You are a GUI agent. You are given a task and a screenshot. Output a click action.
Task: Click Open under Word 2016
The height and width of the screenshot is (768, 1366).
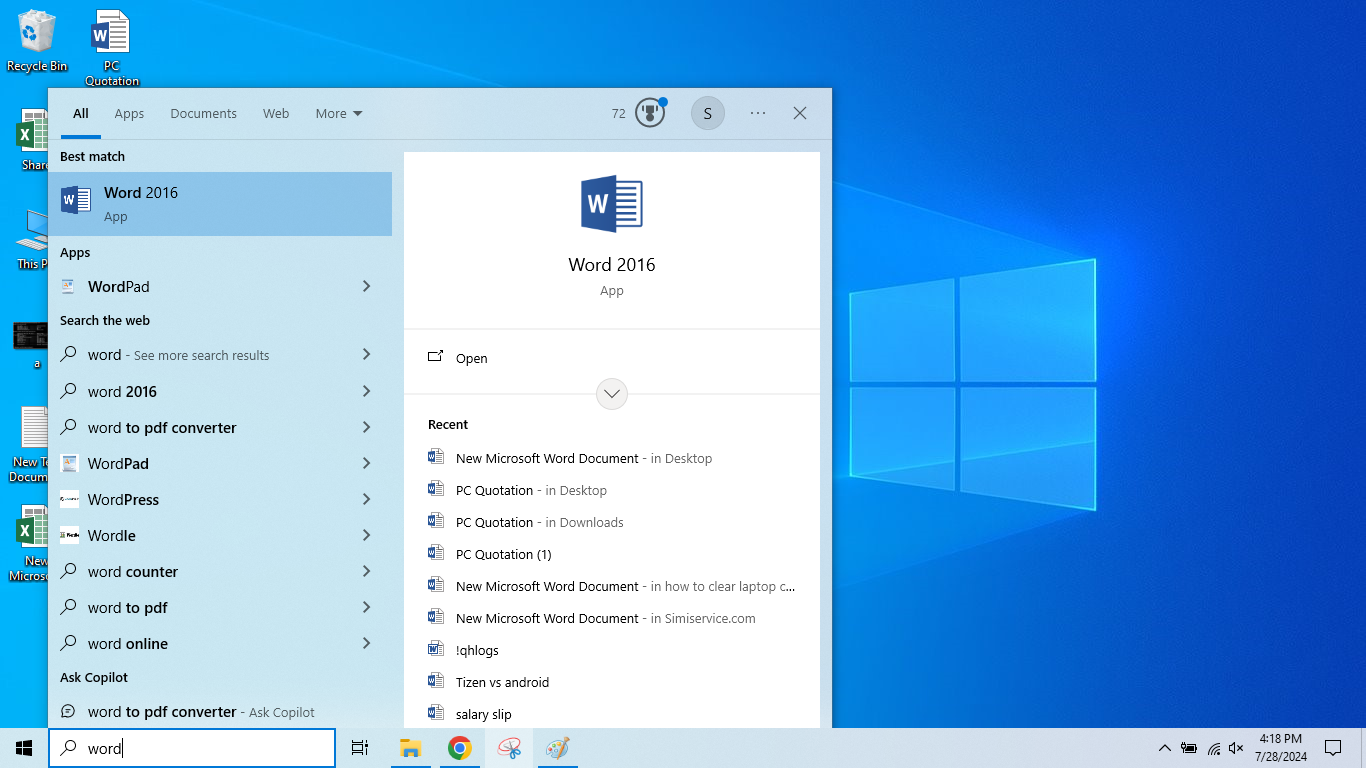[471, 358]
